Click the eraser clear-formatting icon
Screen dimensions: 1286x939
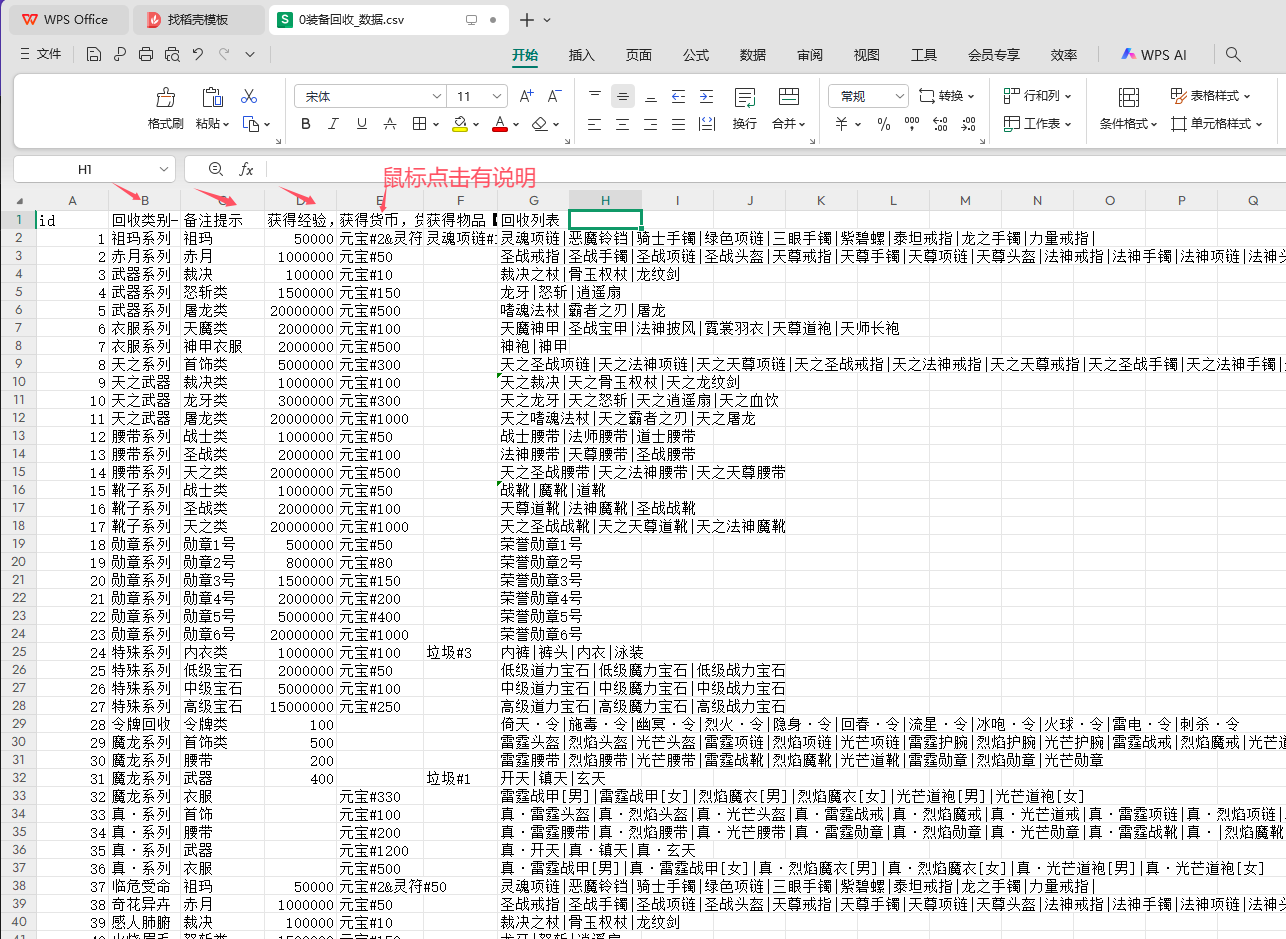[540, 124]
